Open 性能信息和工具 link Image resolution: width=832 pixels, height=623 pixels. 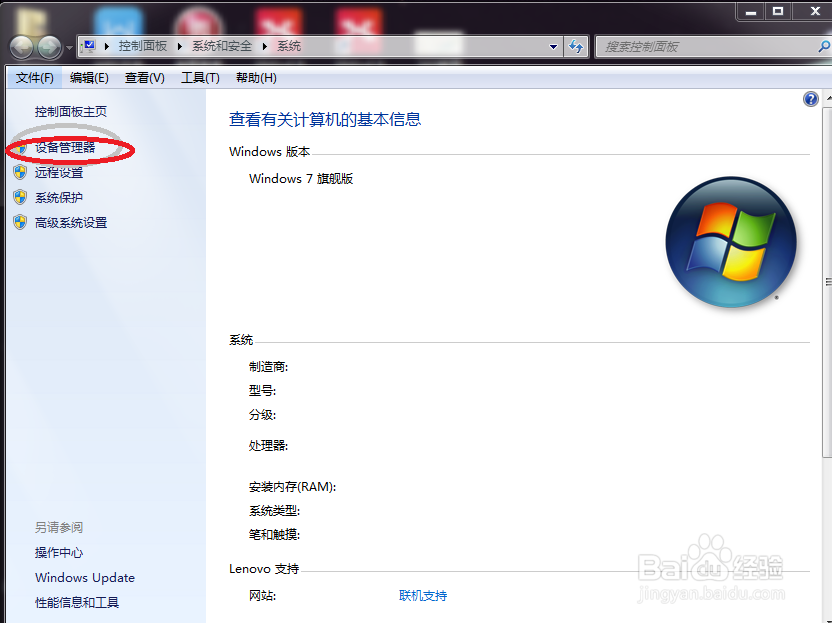pos(76,602)
